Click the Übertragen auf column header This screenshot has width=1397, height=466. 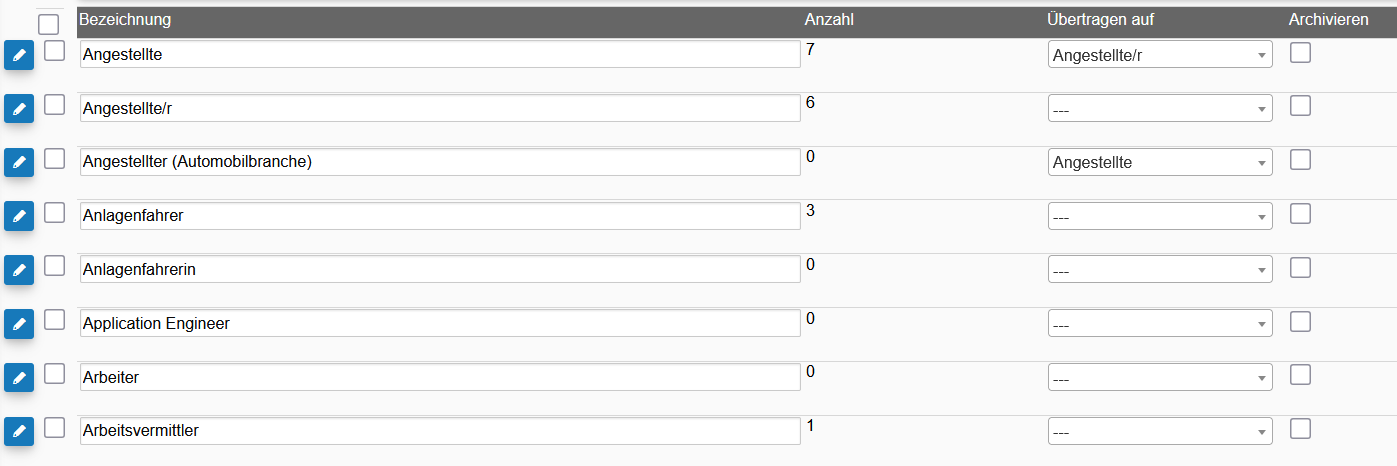(x=1101, y=20)
